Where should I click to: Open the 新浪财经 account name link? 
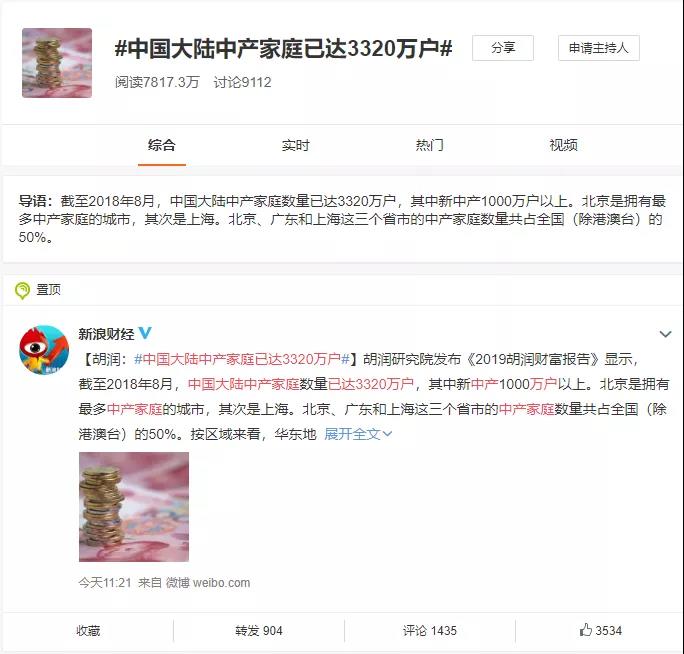point(106,334)
